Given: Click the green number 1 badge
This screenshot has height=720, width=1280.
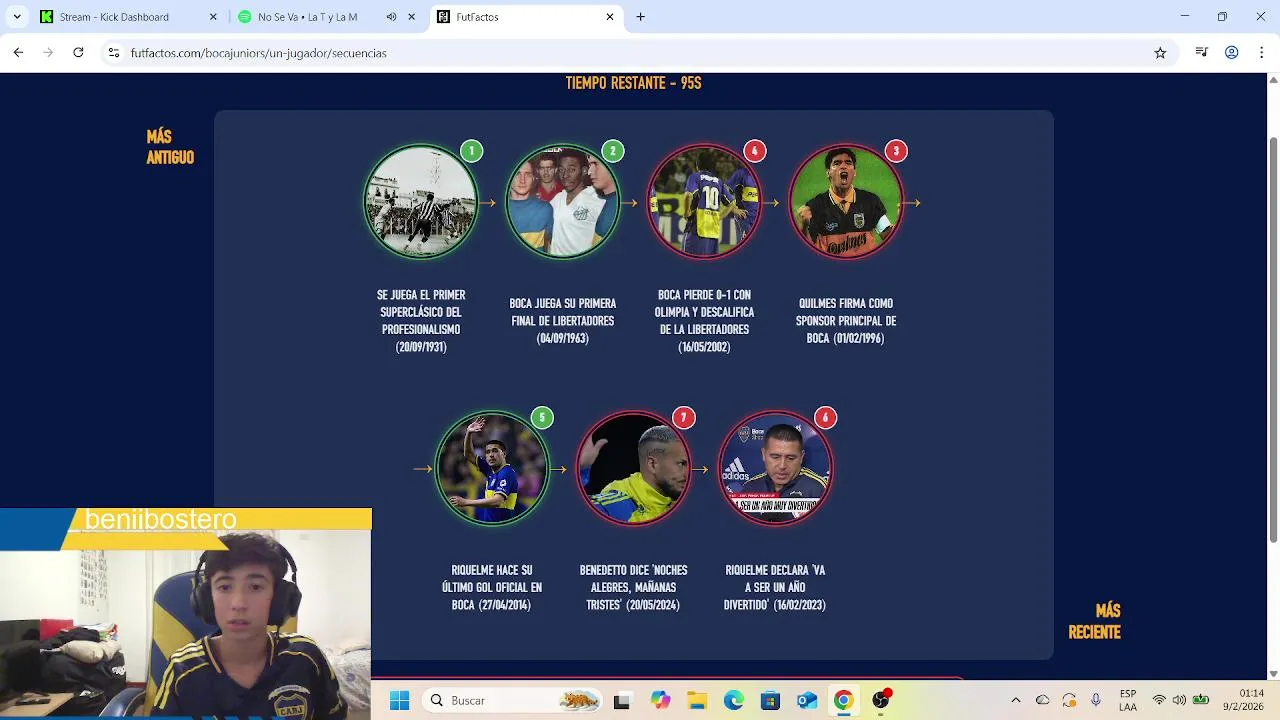Looking at the screenshot, I should (471, 151).
